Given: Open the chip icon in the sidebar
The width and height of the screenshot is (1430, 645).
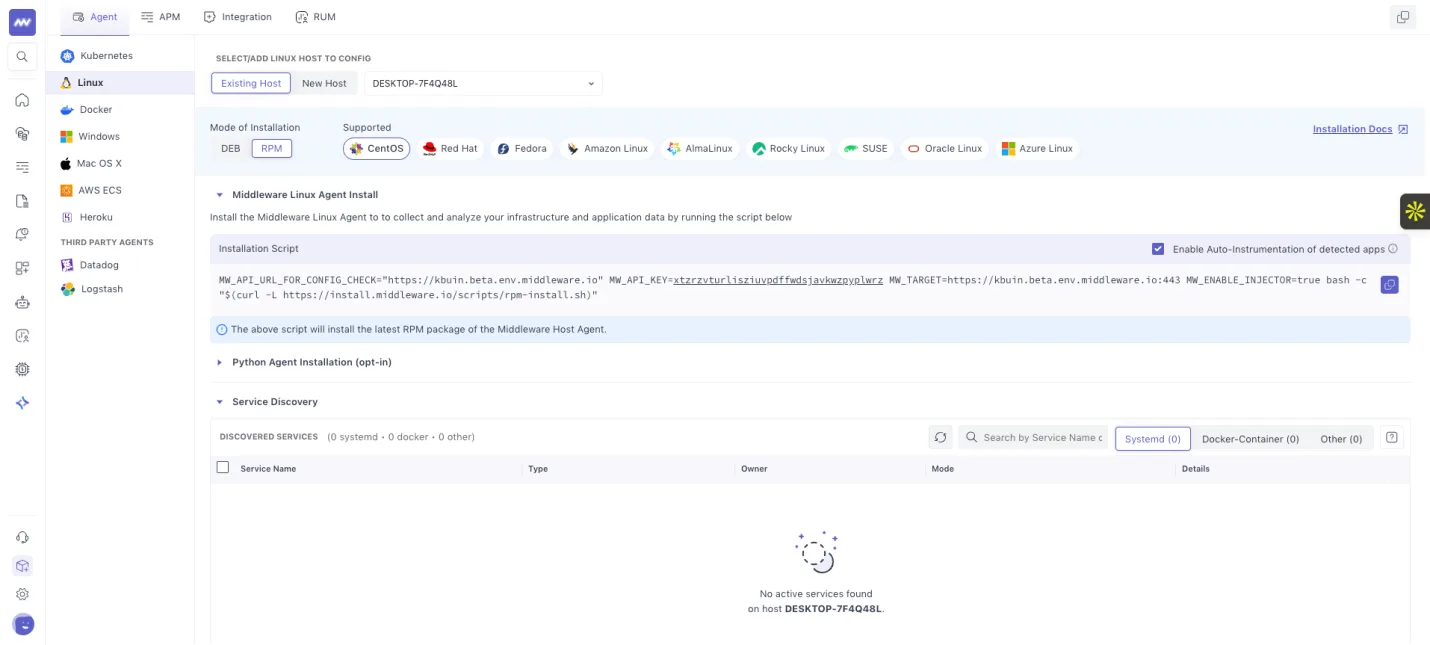Looking at the screenshot, I should (22, 369).
